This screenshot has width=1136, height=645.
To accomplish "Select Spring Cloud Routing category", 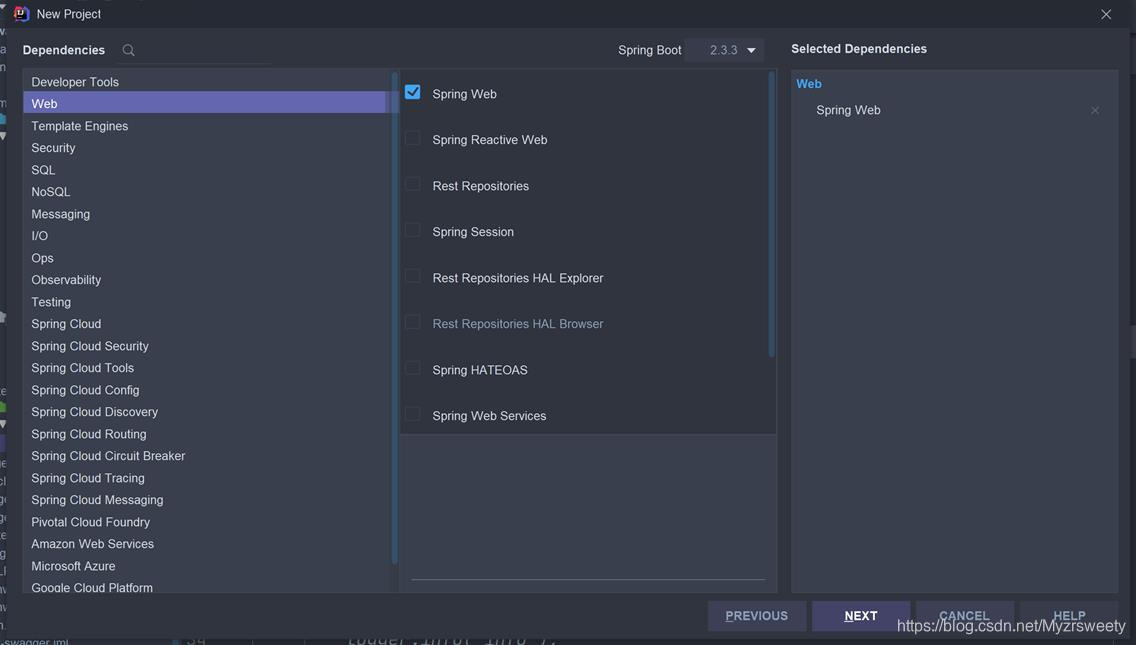I will pos(206,434).
